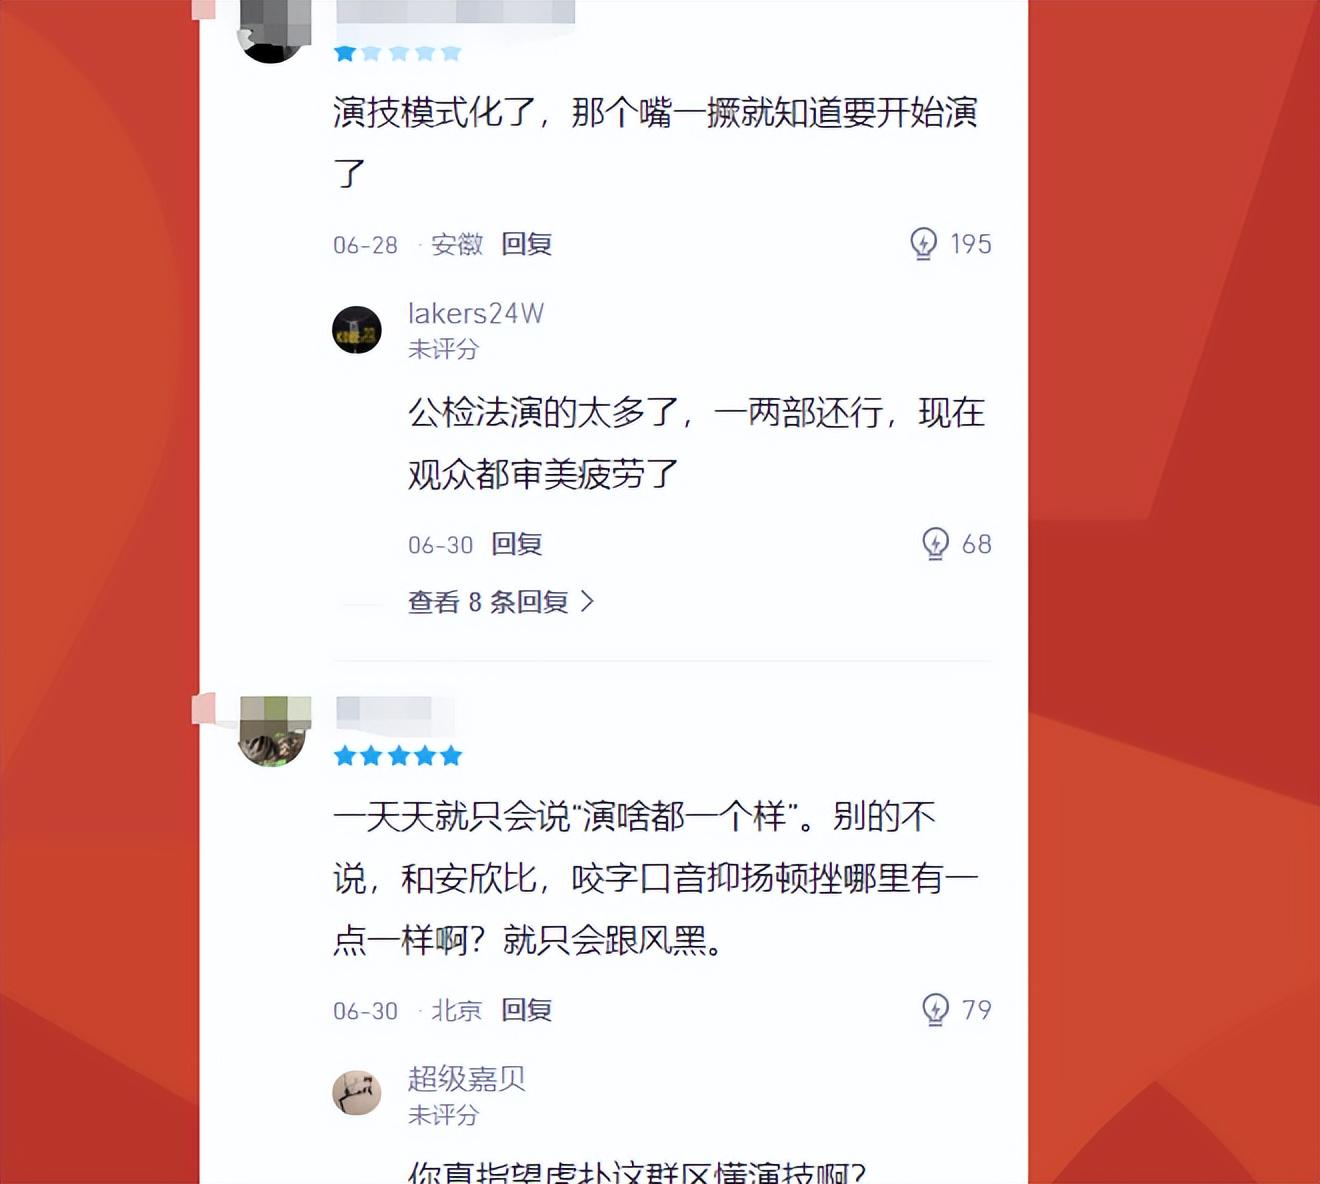This screenshot has height=1184, width=1320.
Task: Open the lakers24W username
Action: click(x=476, y=313)
